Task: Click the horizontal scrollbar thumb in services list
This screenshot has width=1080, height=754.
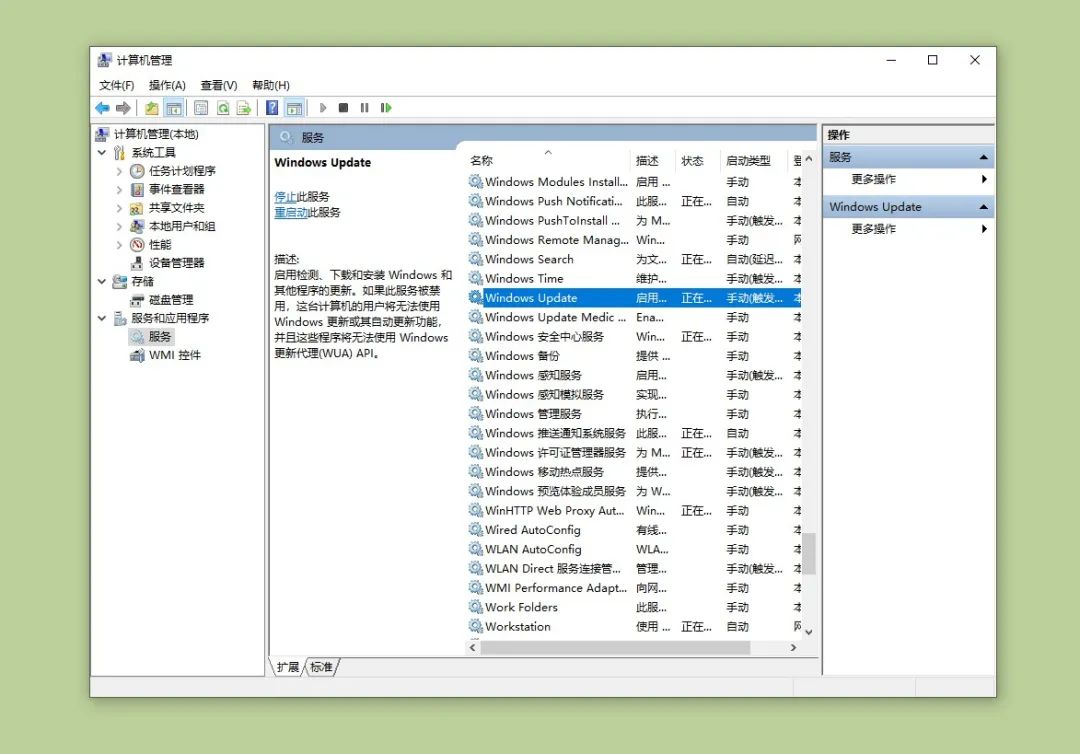Action: (x=615, y=648)
